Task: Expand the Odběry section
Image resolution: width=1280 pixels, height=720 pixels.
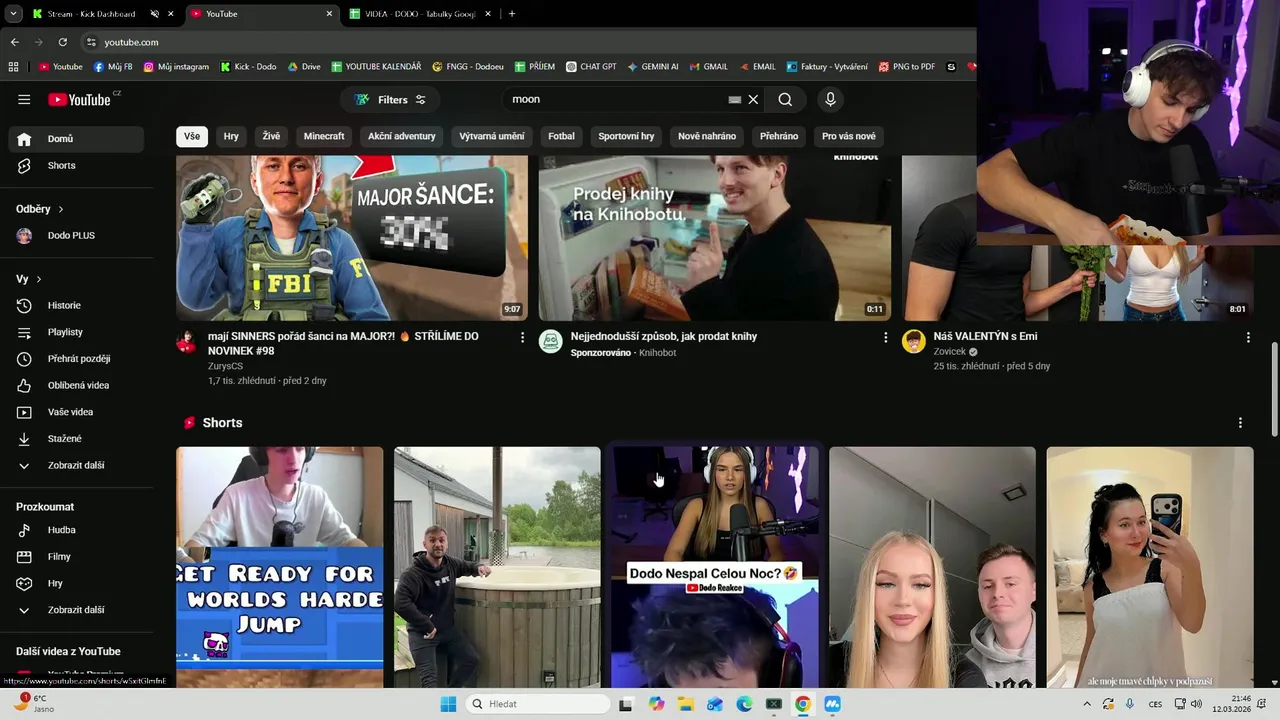Action: pos(40,209)
